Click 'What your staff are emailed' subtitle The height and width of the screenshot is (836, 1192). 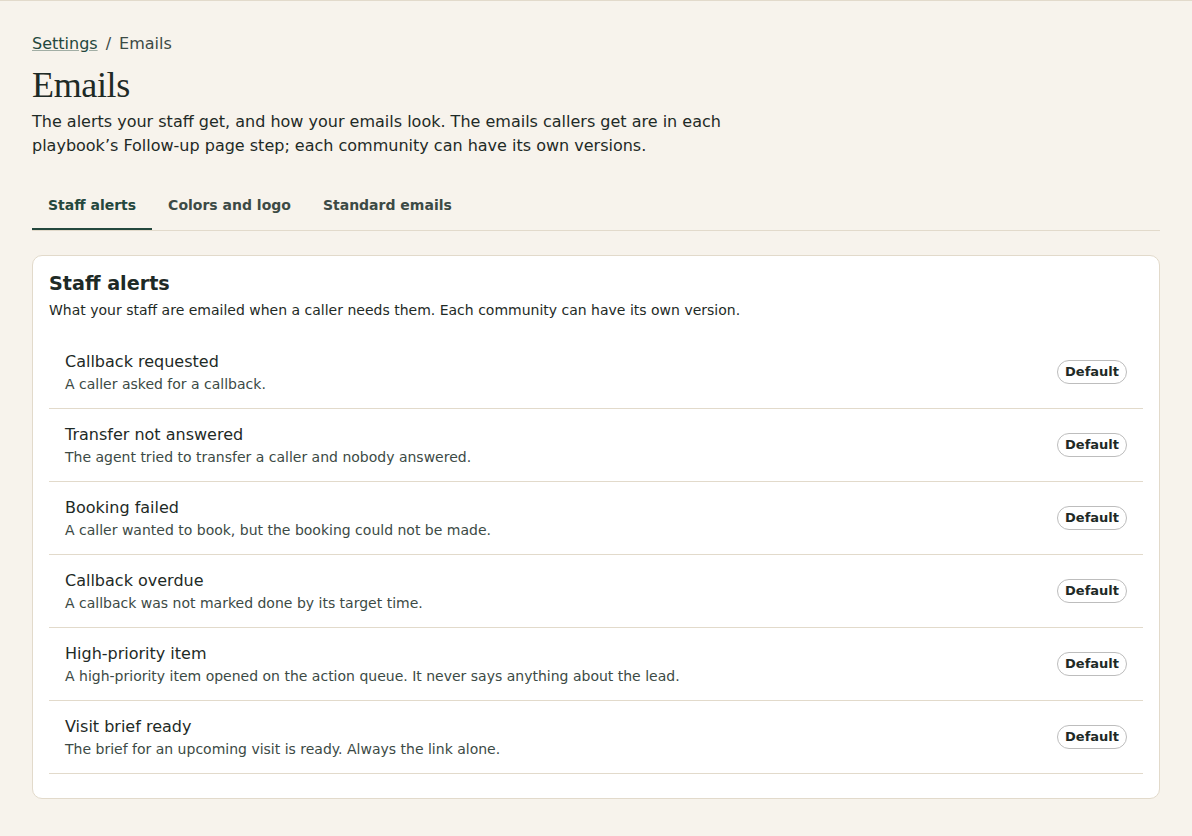pos(394,310)
